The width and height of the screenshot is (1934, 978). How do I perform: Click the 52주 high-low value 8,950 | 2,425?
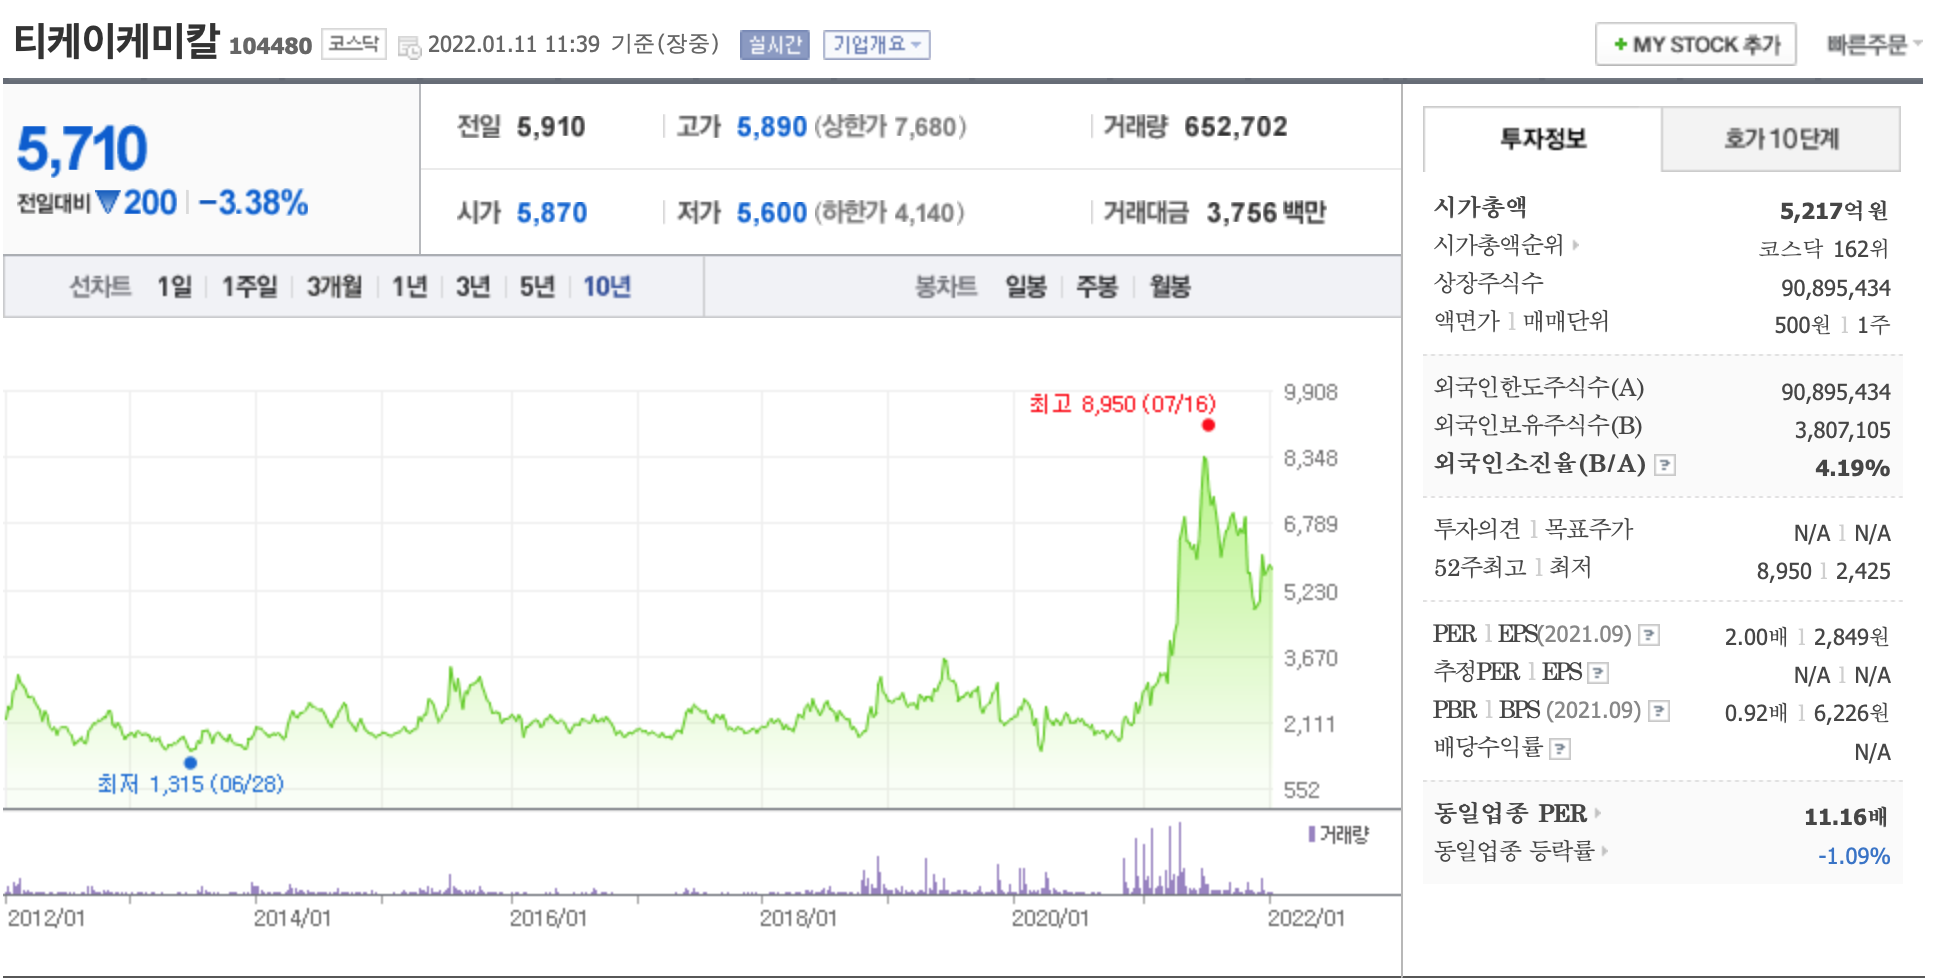[x=1823, y=571]
